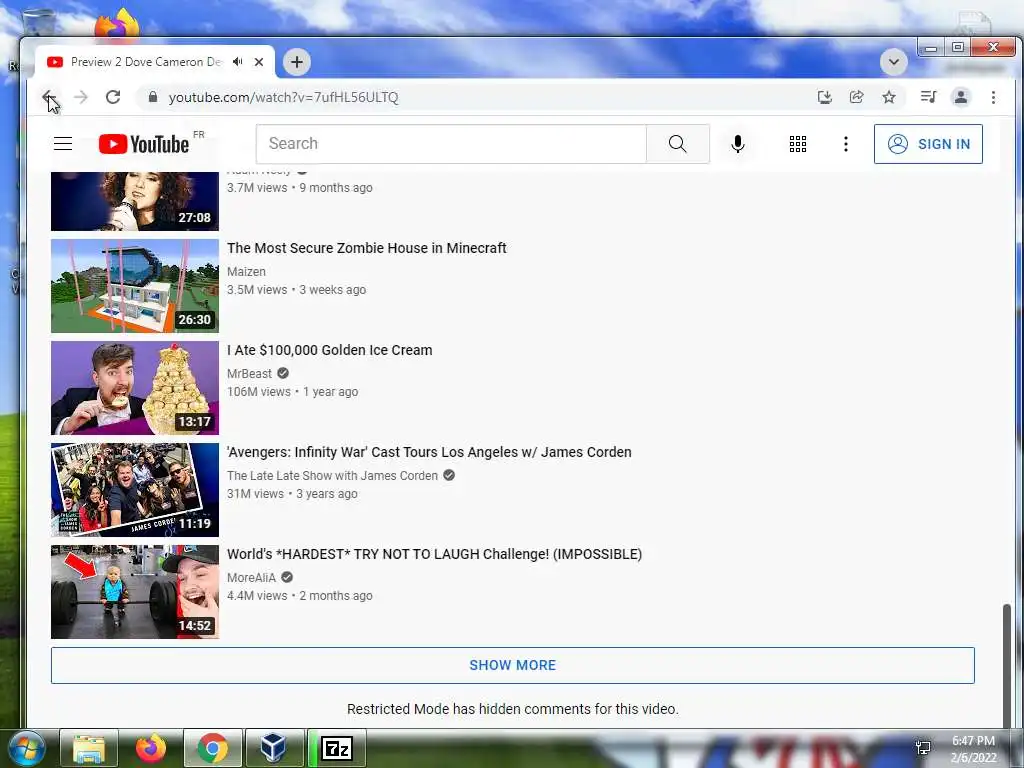Visit the Maizen channel name
The height and width of the screenshot is (768, 1024).
tap(246, 272)
